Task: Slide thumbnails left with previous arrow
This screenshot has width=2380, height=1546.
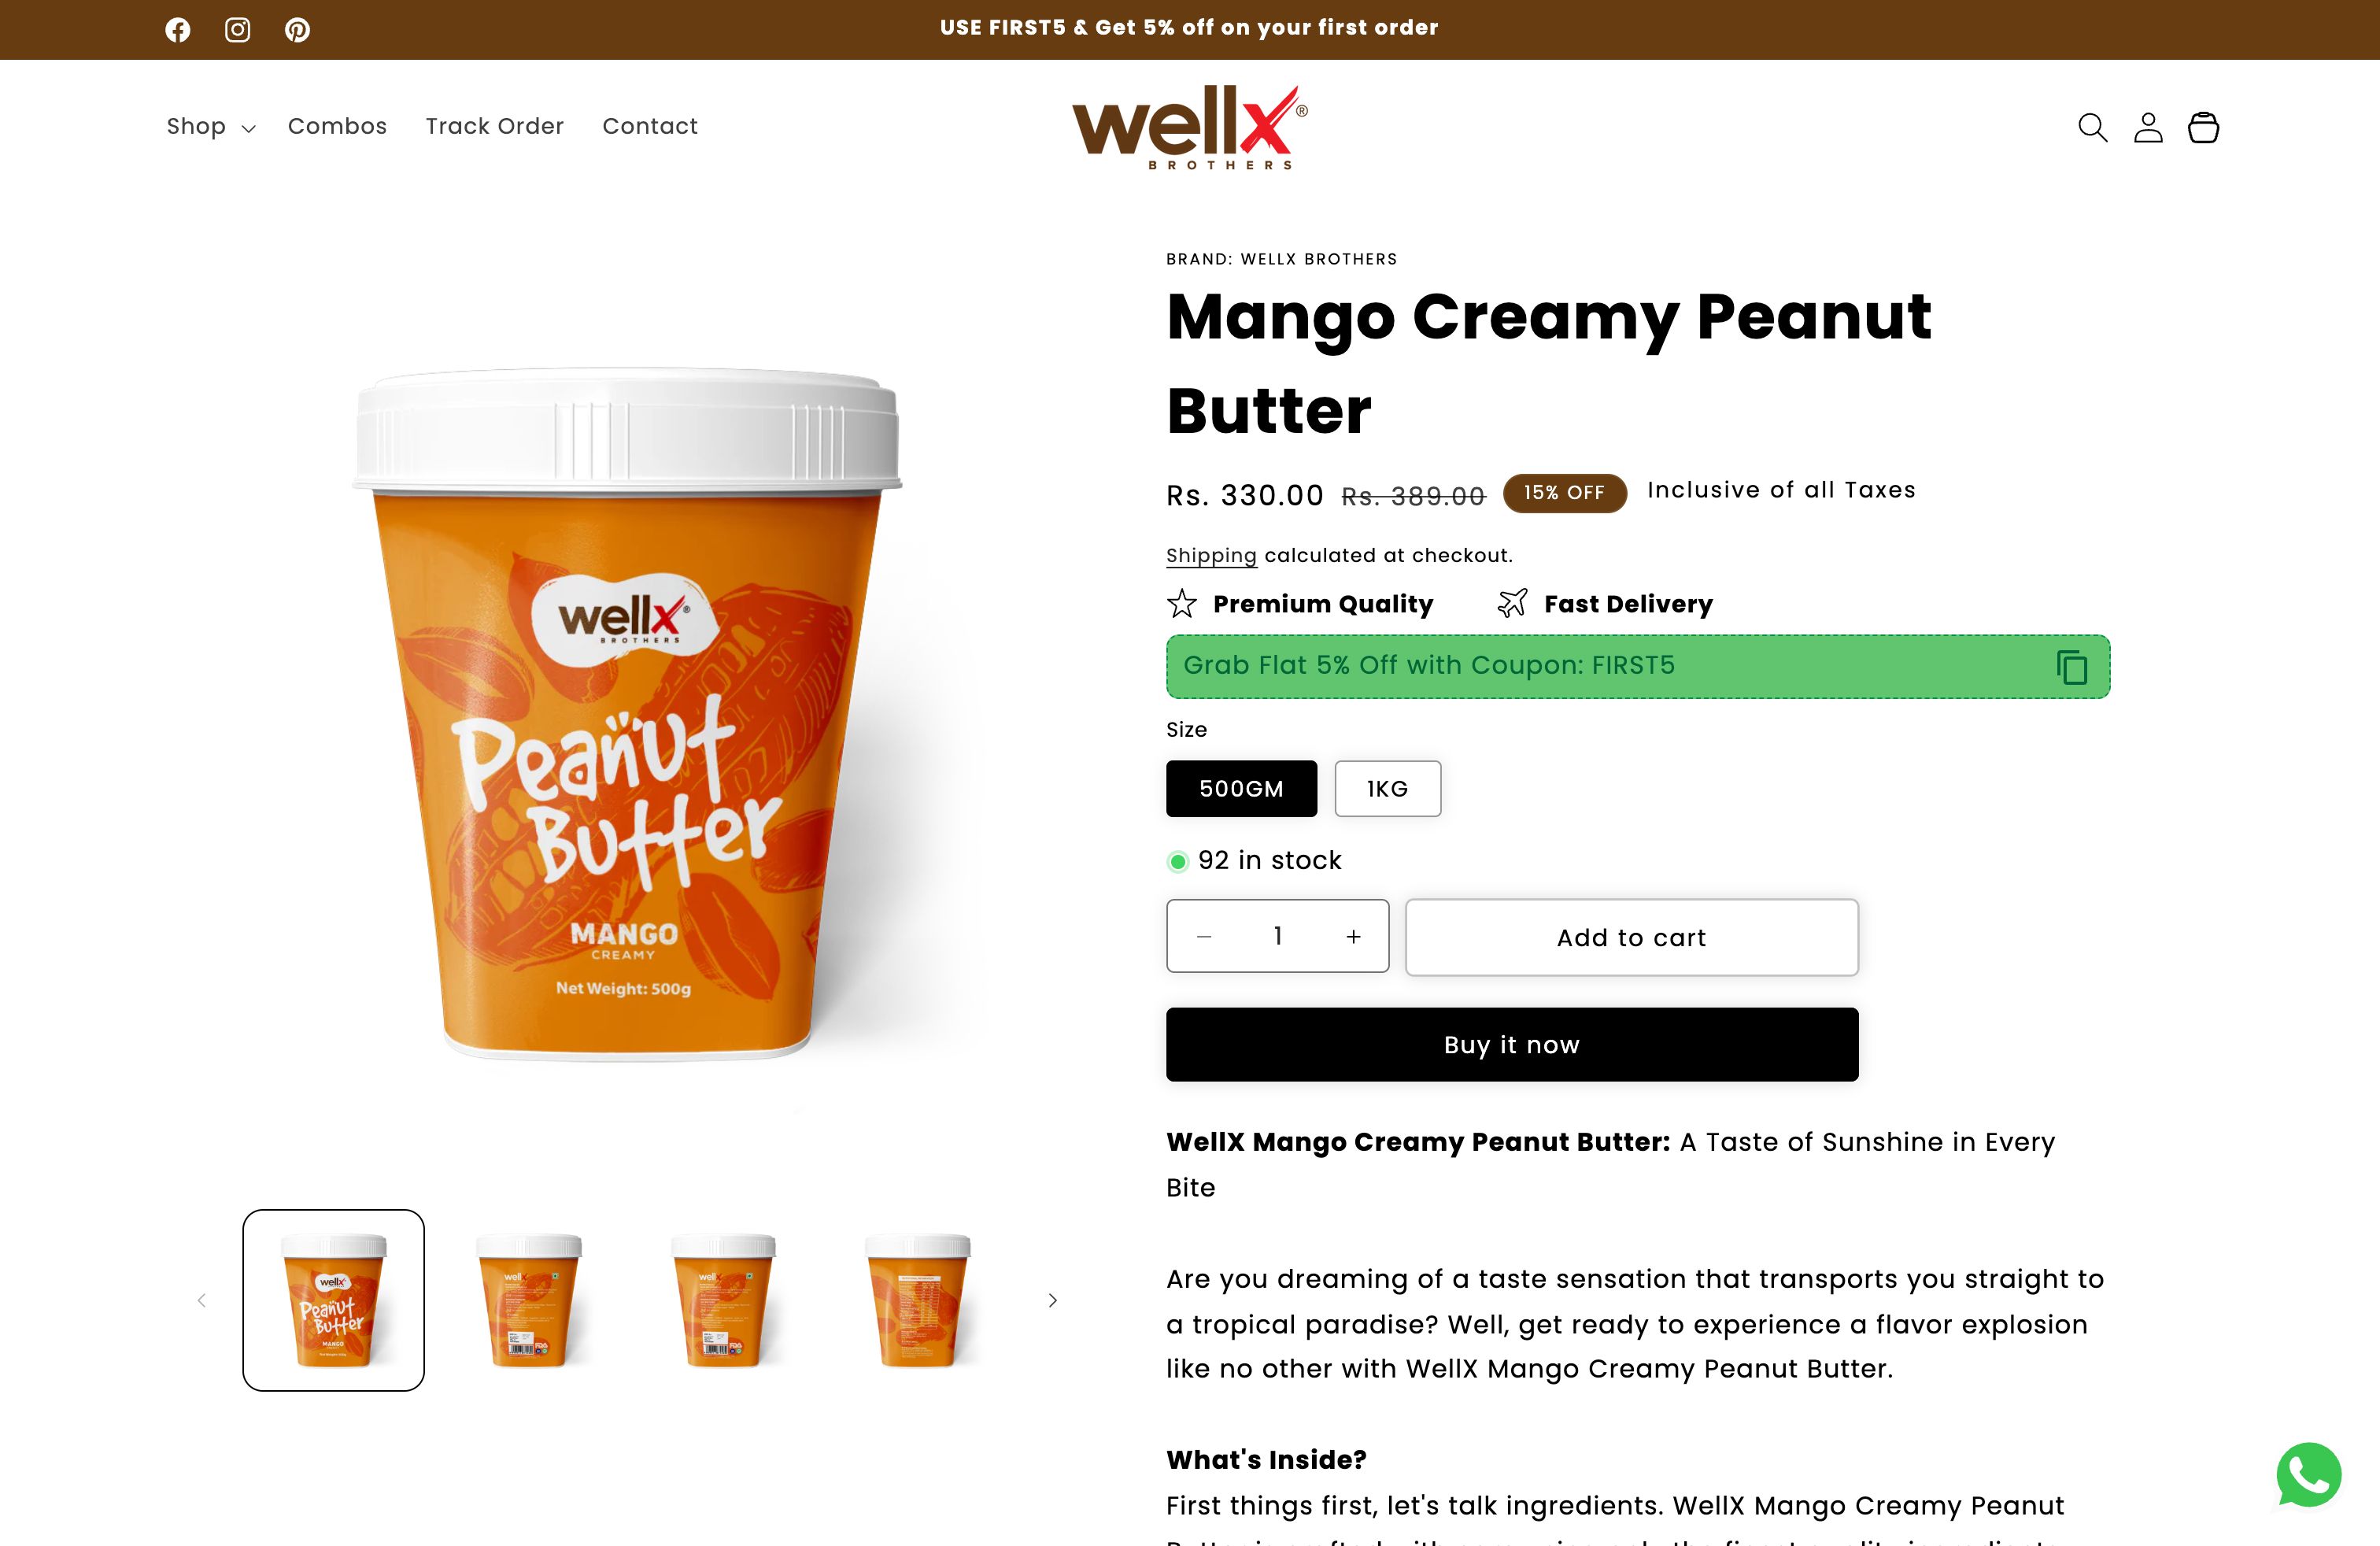Action: click(202, 1300)
